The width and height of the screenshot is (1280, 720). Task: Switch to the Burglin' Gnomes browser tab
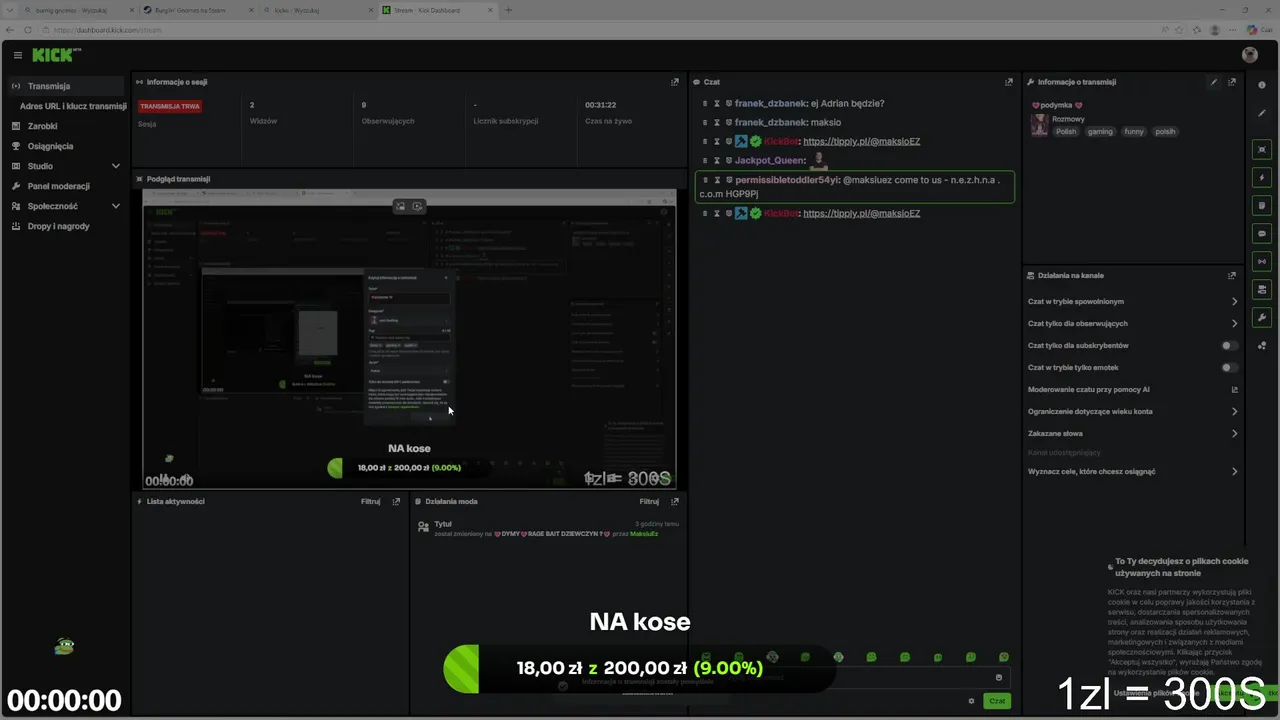click(196, 10)
